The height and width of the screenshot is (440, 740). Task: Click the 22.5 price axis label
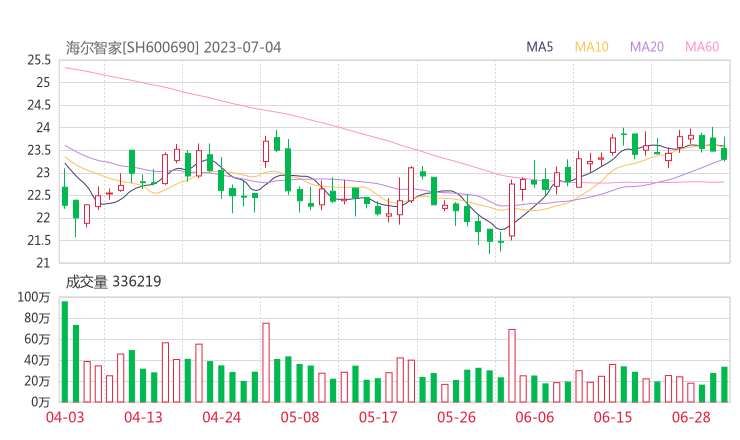39,195
